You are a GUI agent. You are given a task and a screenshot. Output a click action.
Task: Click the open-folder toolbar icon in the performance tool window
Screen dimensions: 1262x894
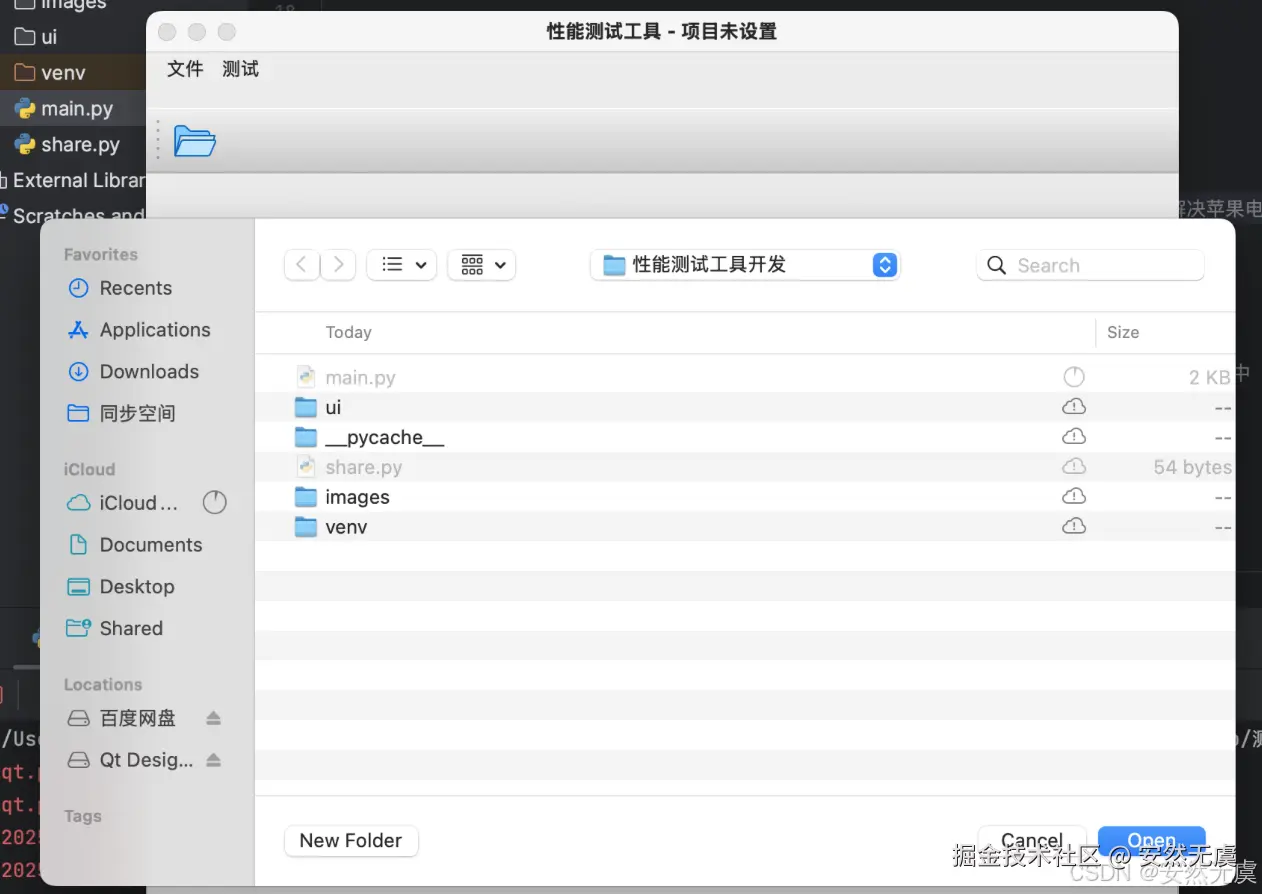[194, 141]
